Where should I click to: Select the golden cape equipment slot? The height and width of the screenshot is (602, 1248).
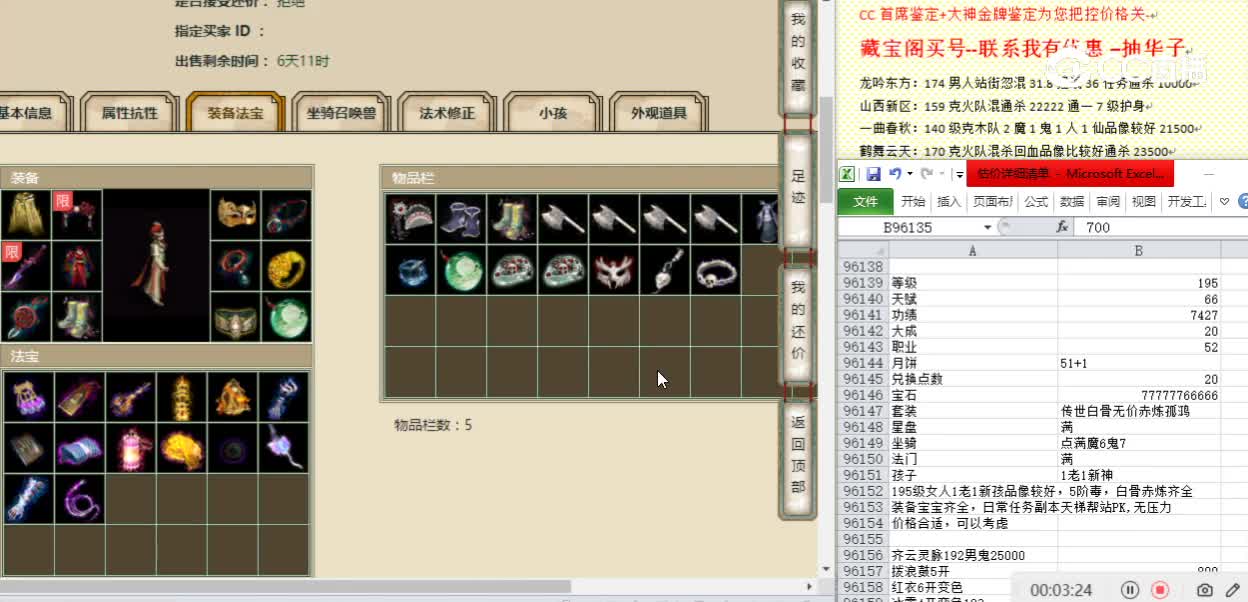[25, 215]
